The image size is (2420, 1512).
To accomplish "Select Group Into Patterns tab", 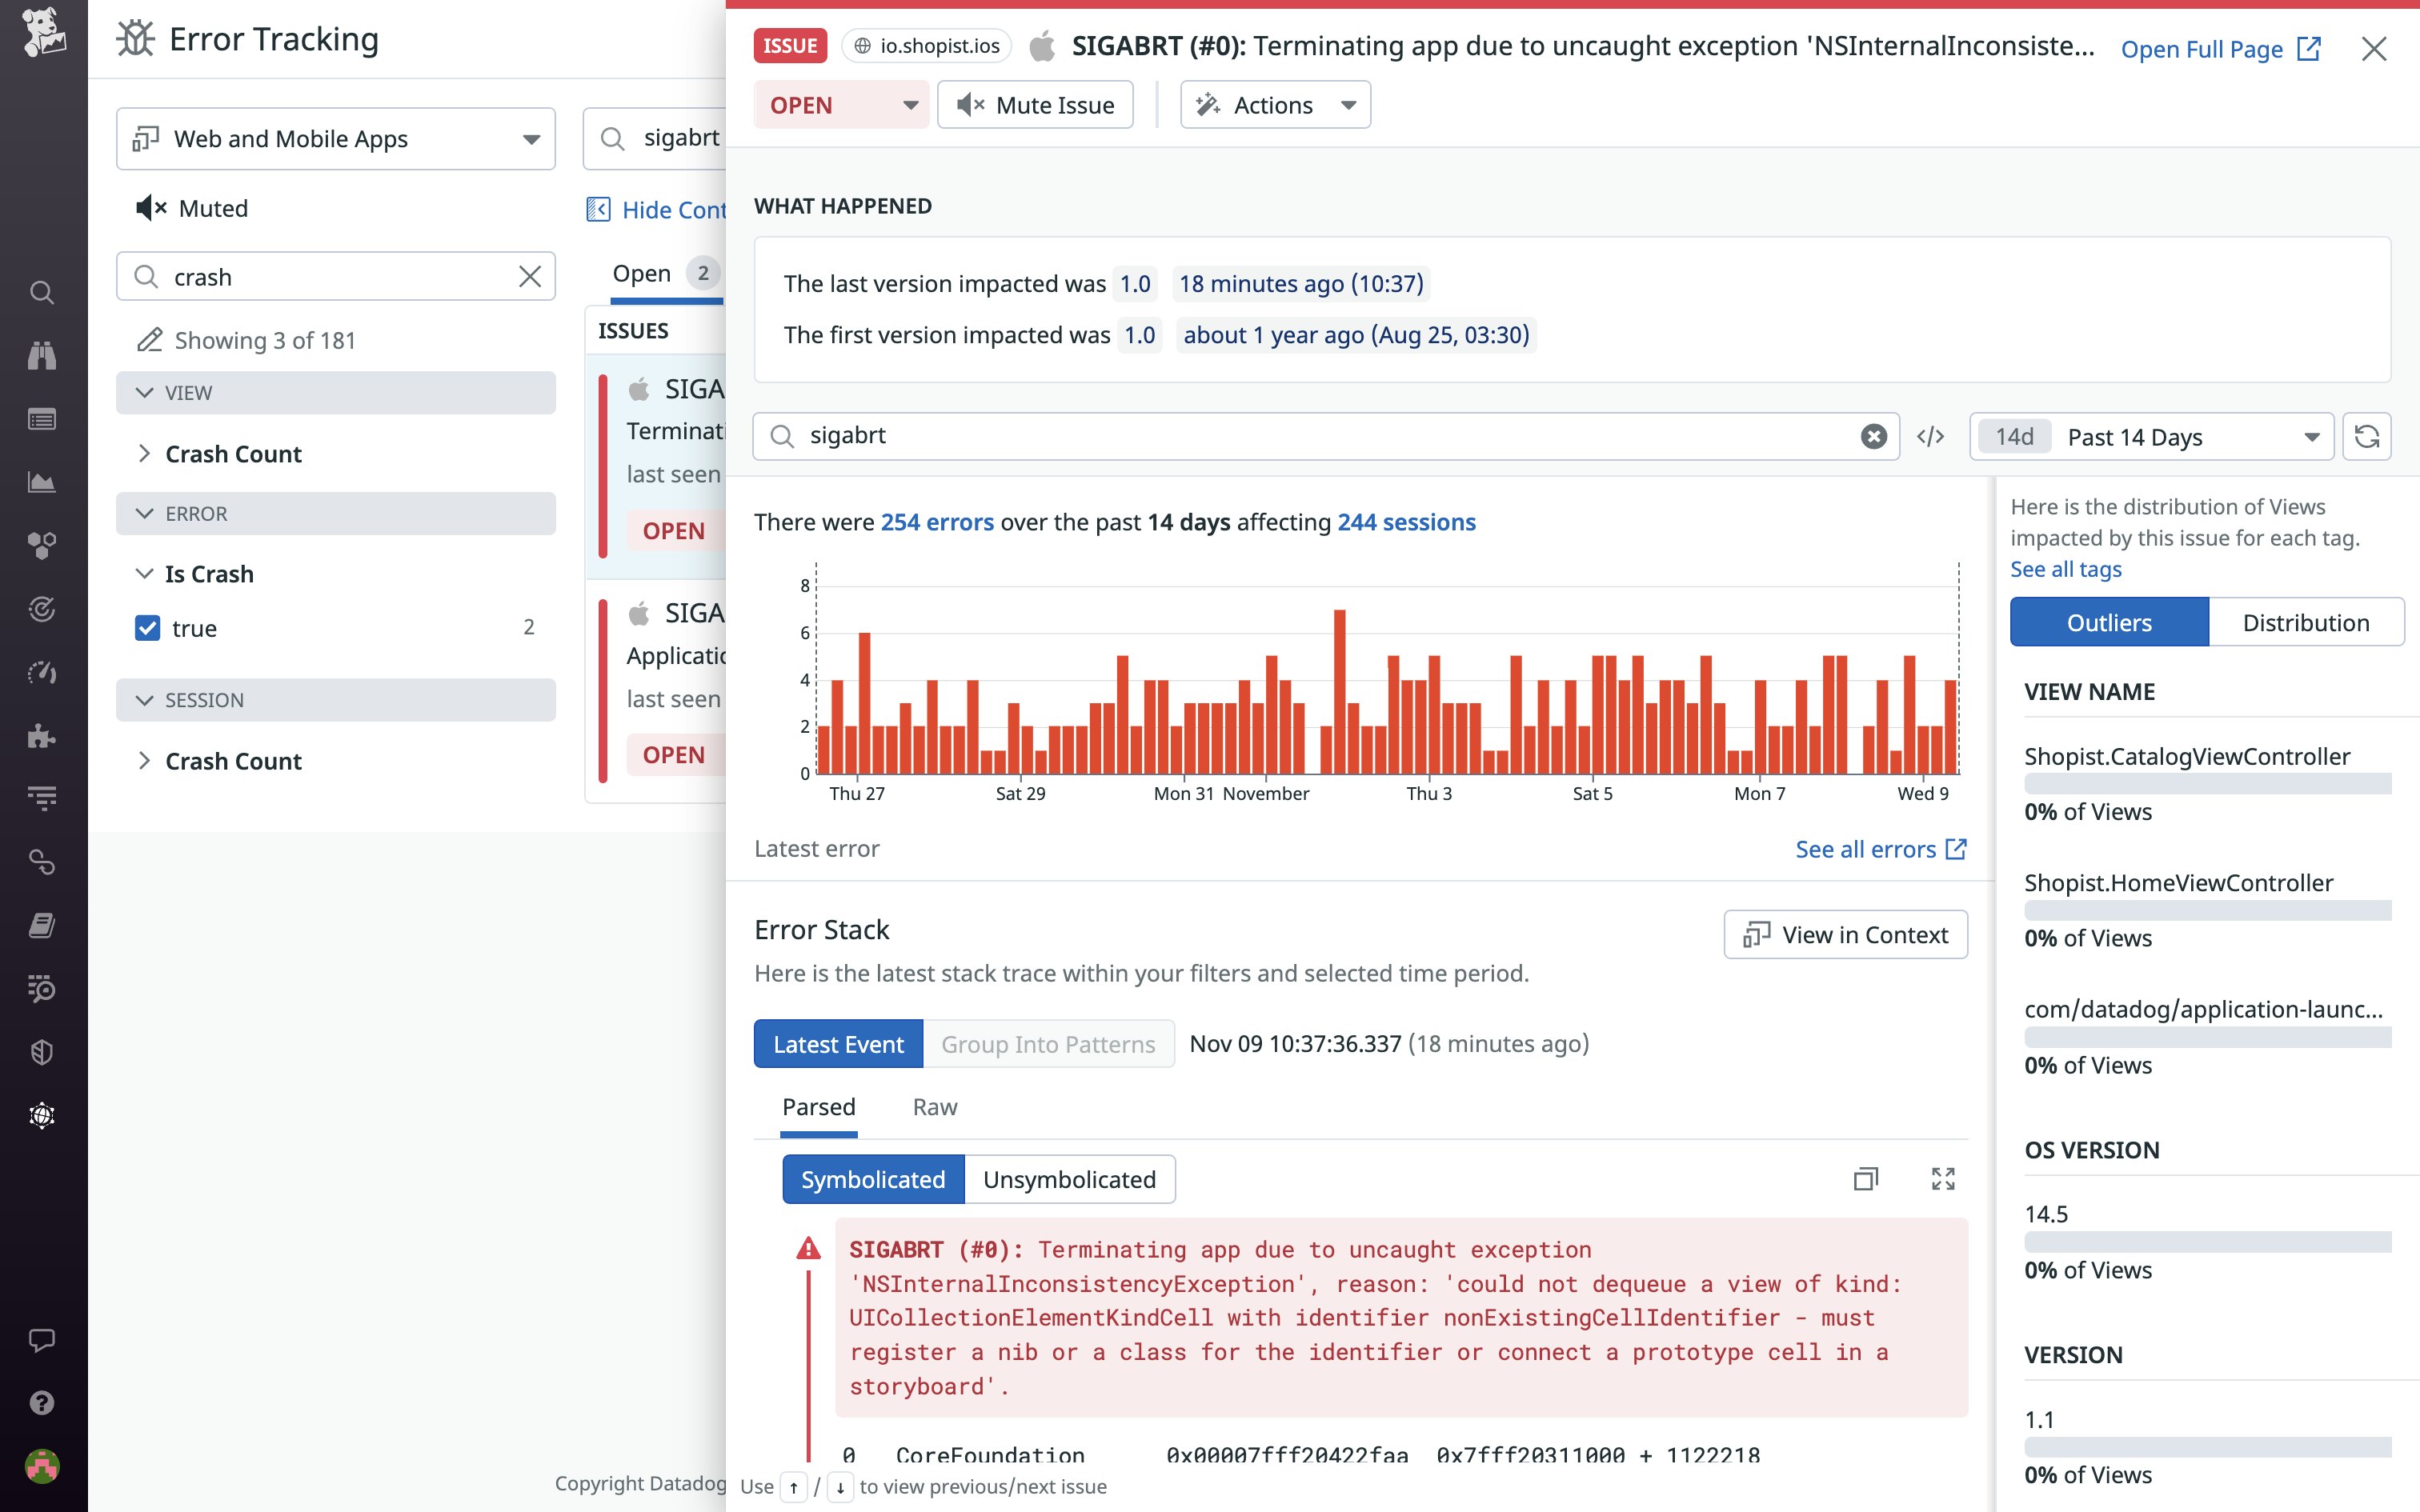I will pyautogui.click(x=1047, y=1043).
